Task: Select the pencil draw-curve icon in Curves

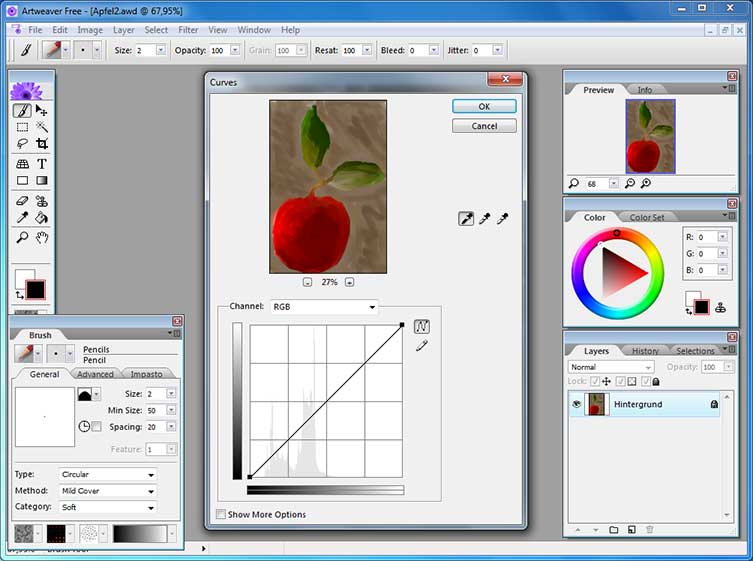Action: click(422, 345)
